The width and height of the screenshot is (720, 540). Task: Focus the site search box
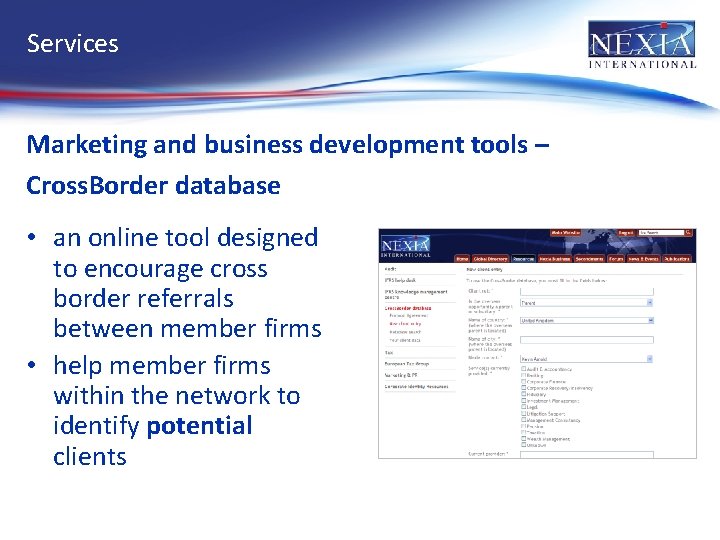click(661, 233)
